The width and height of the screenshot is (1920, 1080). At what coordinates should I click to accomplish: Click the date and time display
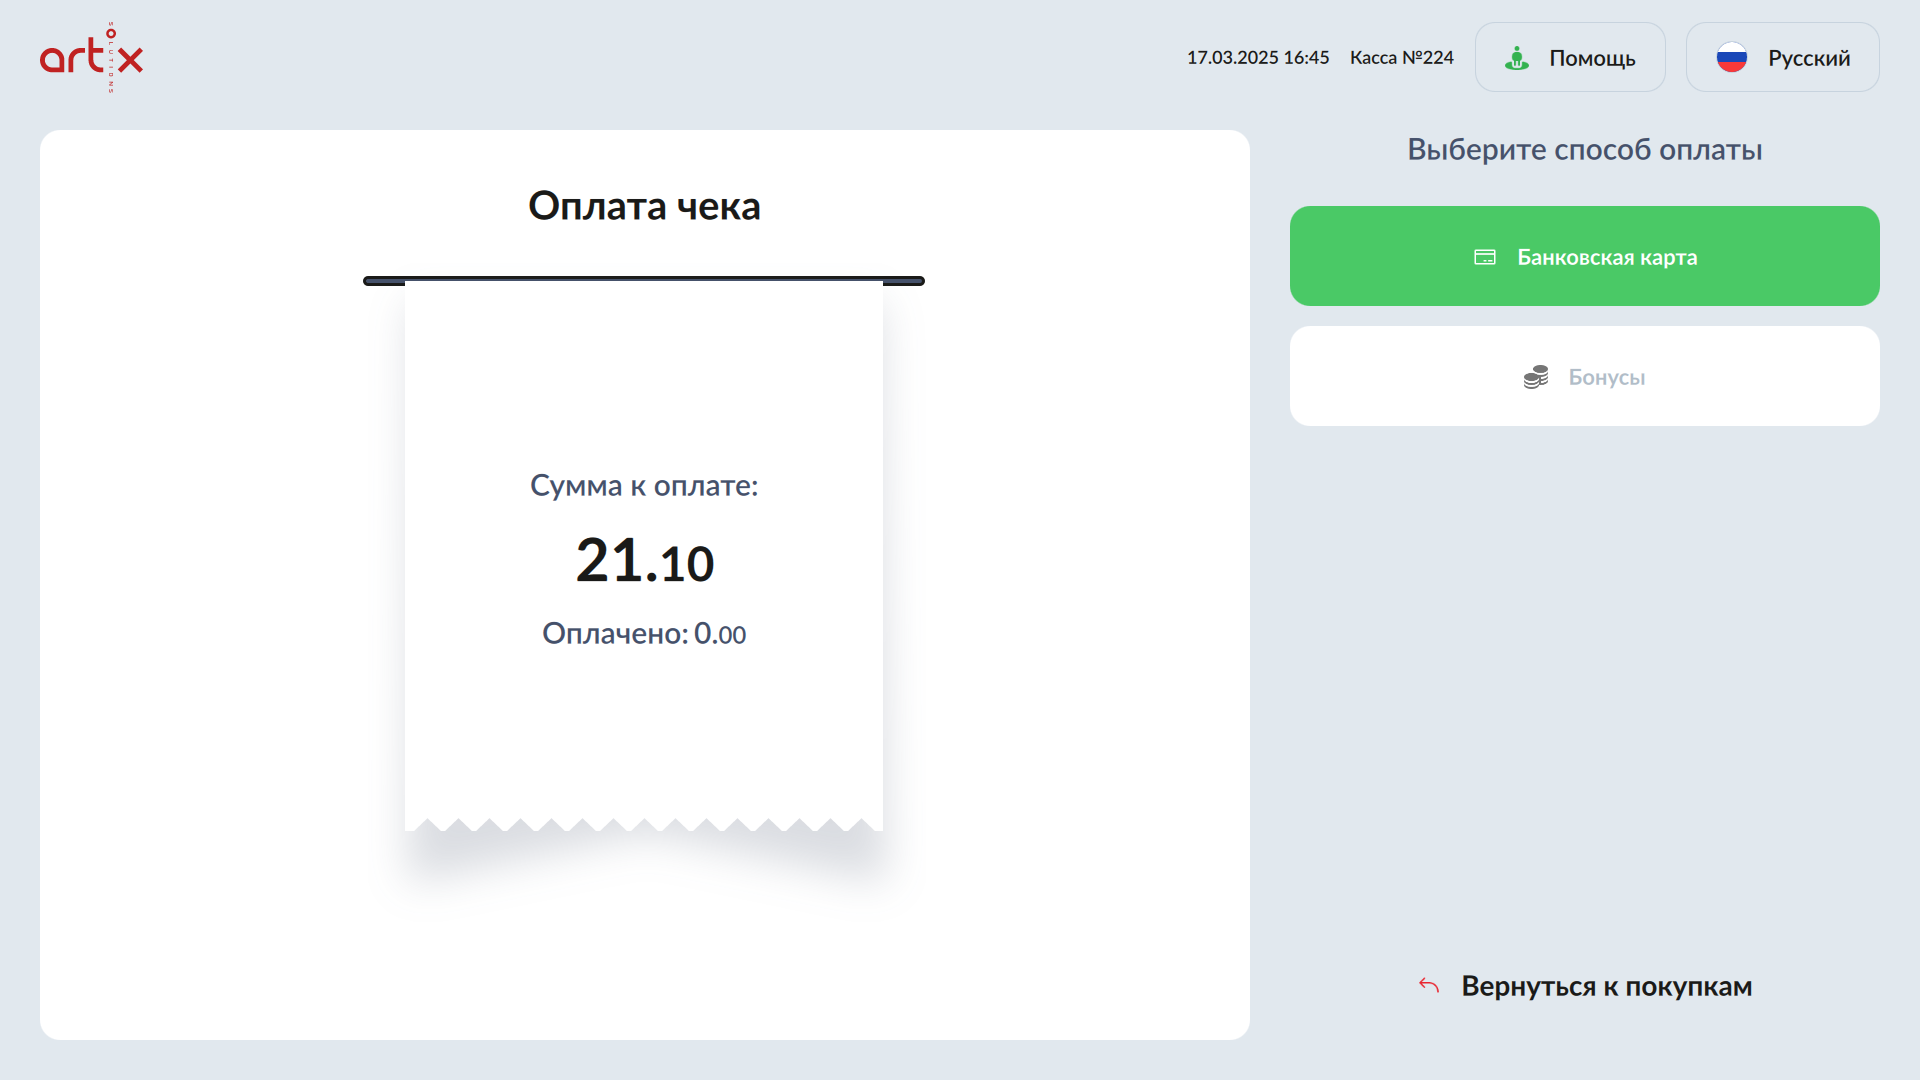[x=1257, y=58]
